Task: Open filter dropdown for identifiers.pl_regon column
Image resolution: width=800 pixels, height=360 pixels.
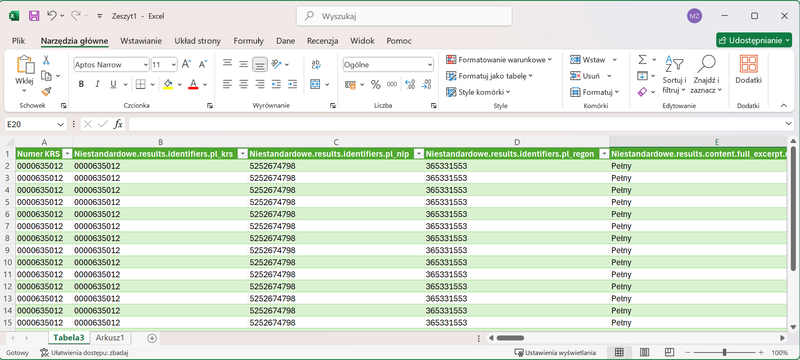Action: [x=604, y=154]
